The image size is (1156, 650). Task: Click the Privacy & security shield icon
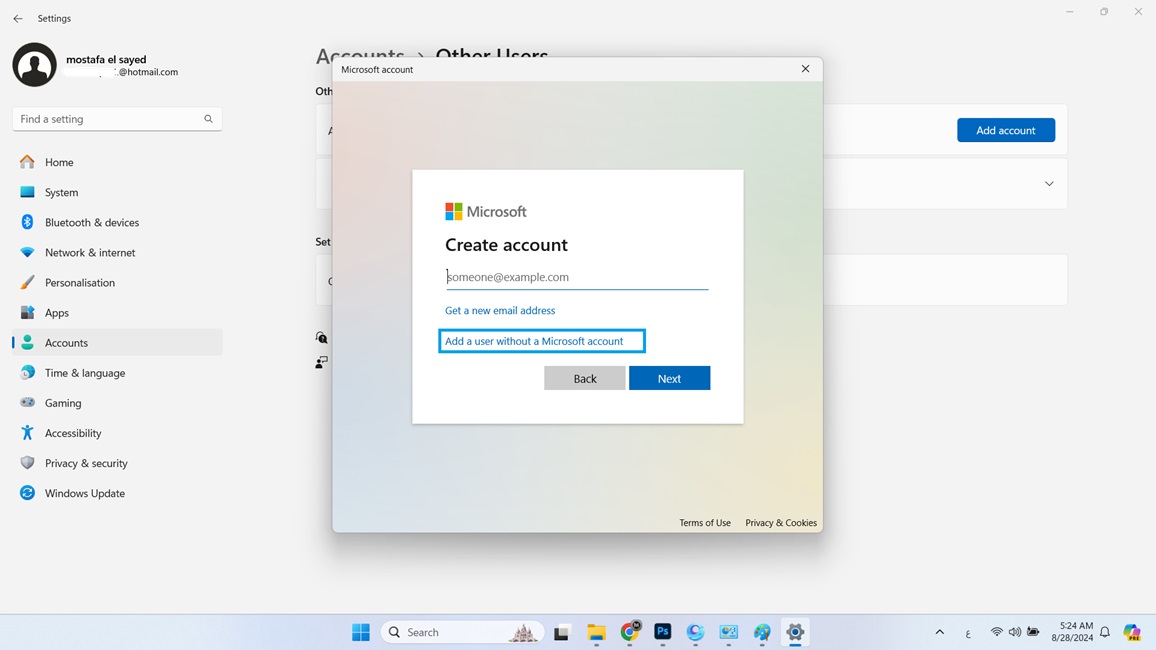coord(27,463)
